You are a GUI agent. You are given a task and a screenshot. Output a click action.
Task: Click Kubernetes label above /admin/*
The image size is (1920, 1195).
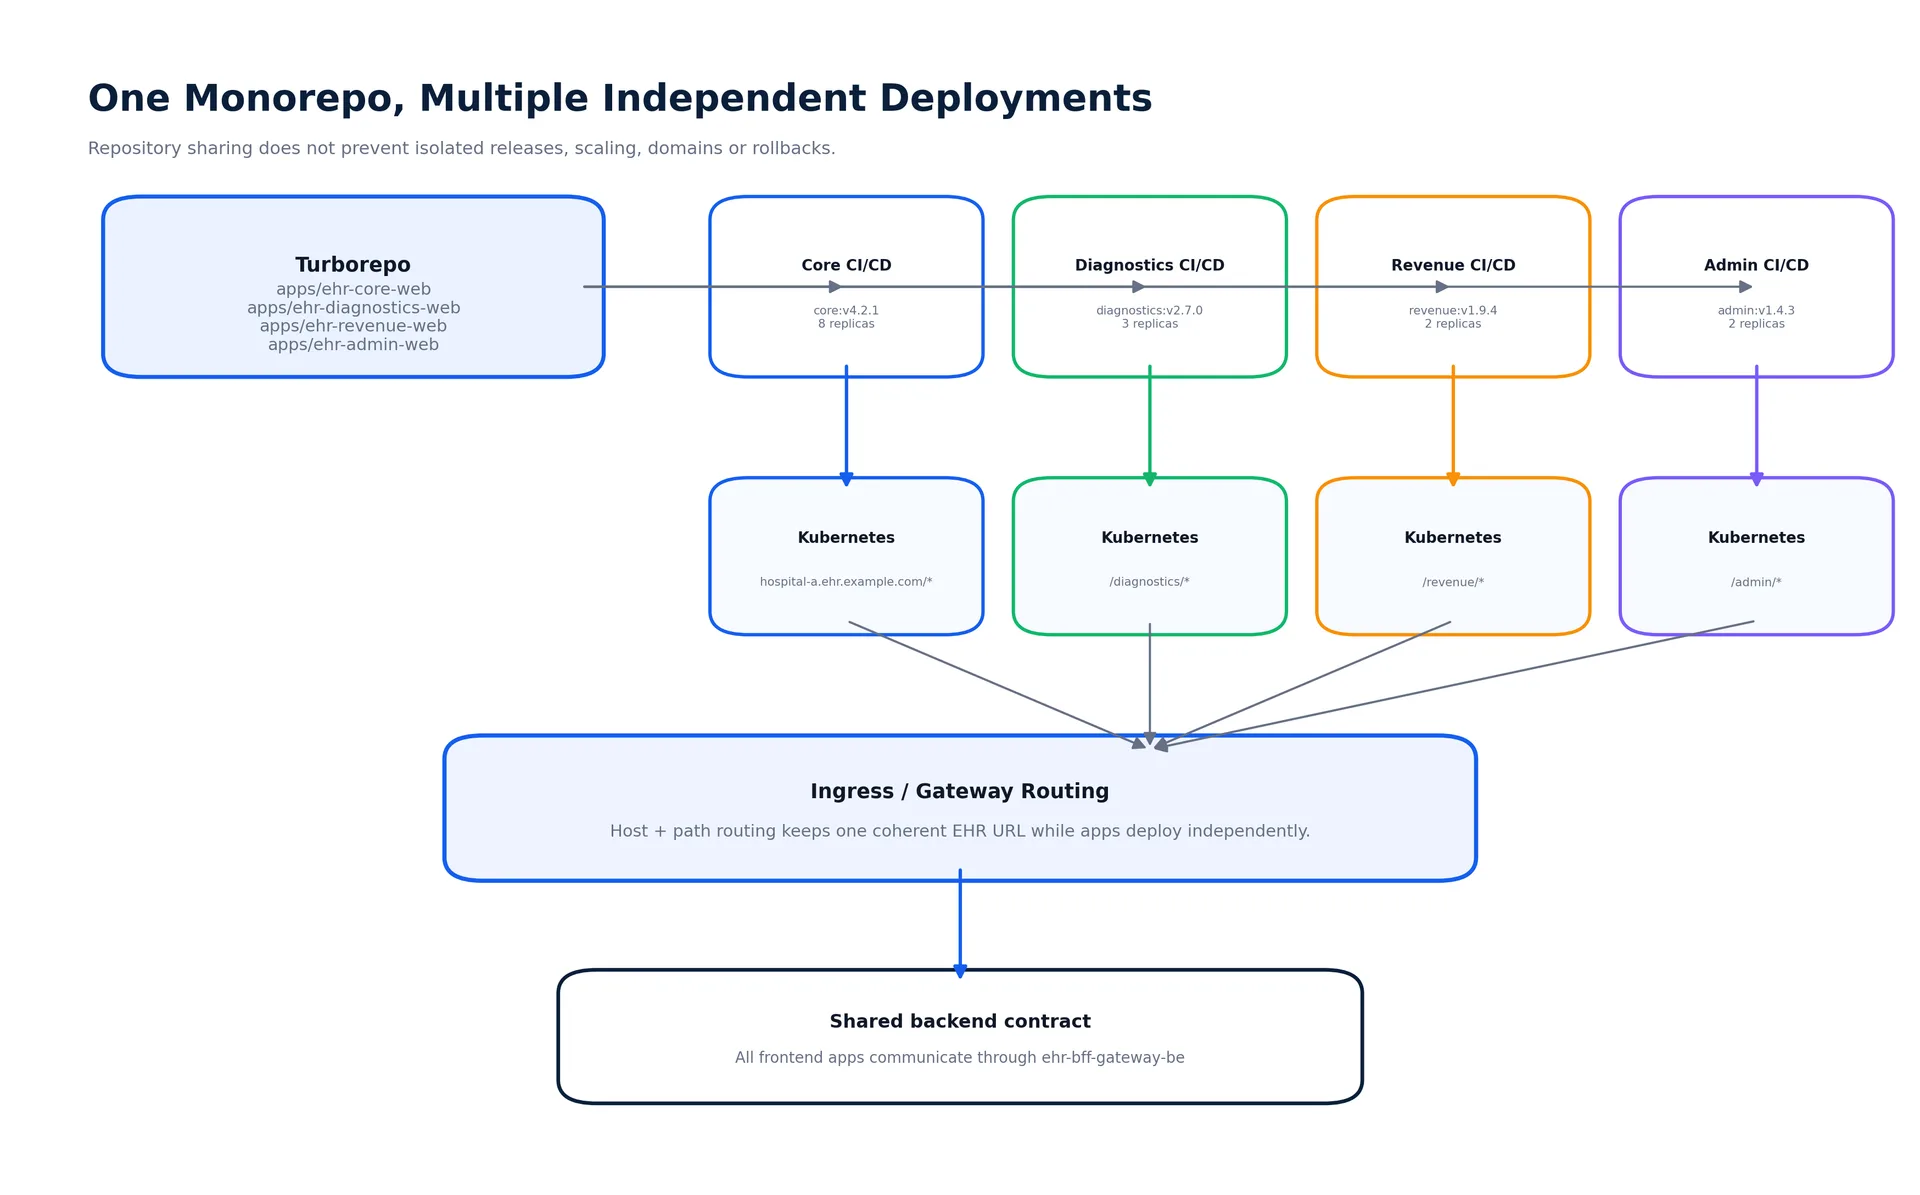(x=1756, y=538)
